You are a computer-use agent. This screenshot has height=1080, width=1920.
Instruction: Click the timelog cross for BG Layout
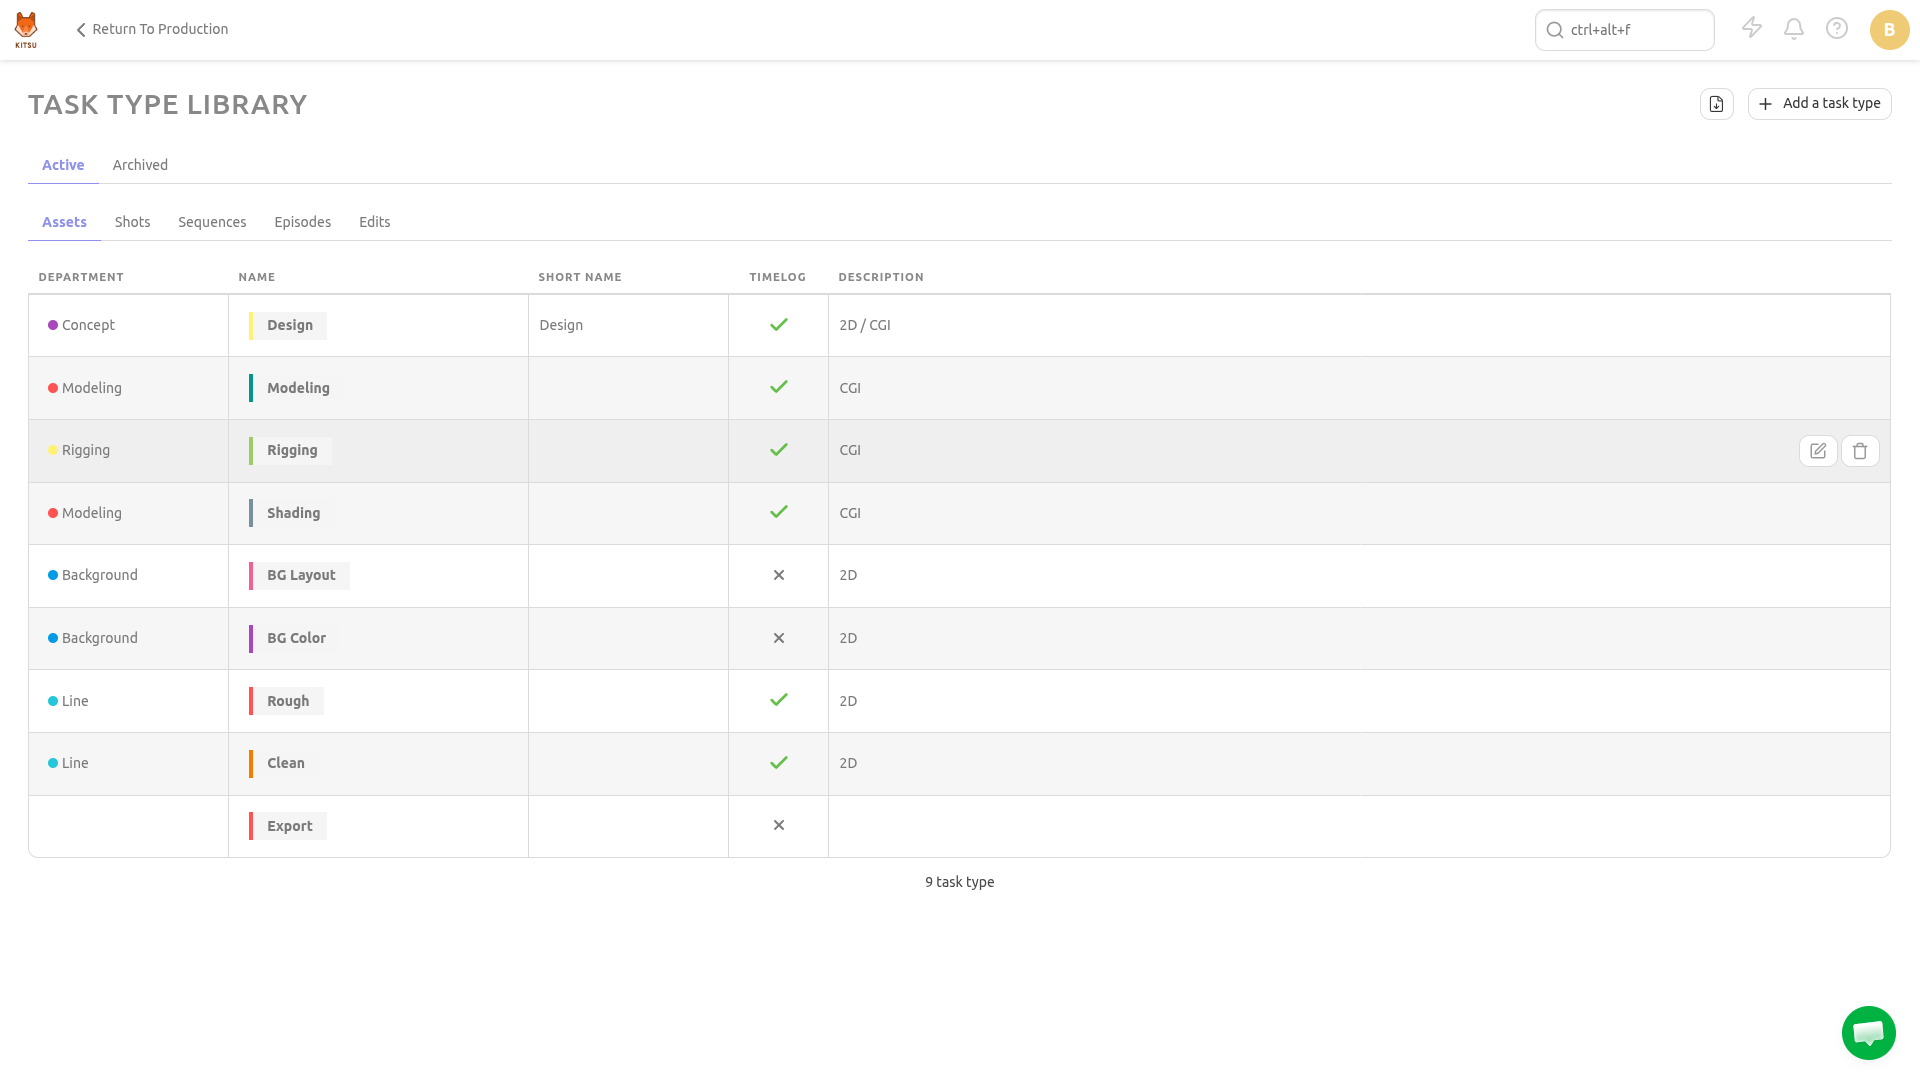[x=779, y=575]
